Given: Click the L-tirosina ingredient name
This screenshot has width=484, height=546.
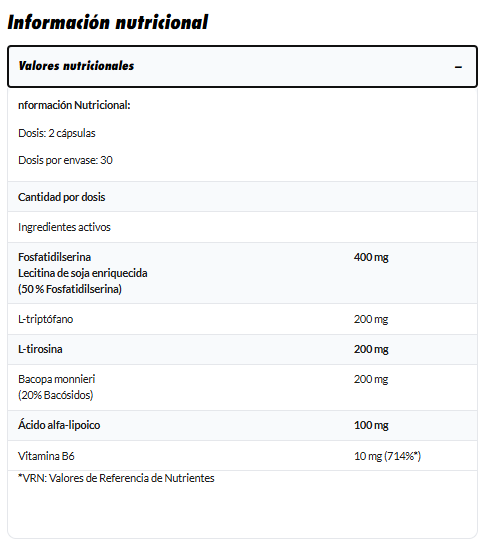Looking at the screenshot, I should click(40, 349).
